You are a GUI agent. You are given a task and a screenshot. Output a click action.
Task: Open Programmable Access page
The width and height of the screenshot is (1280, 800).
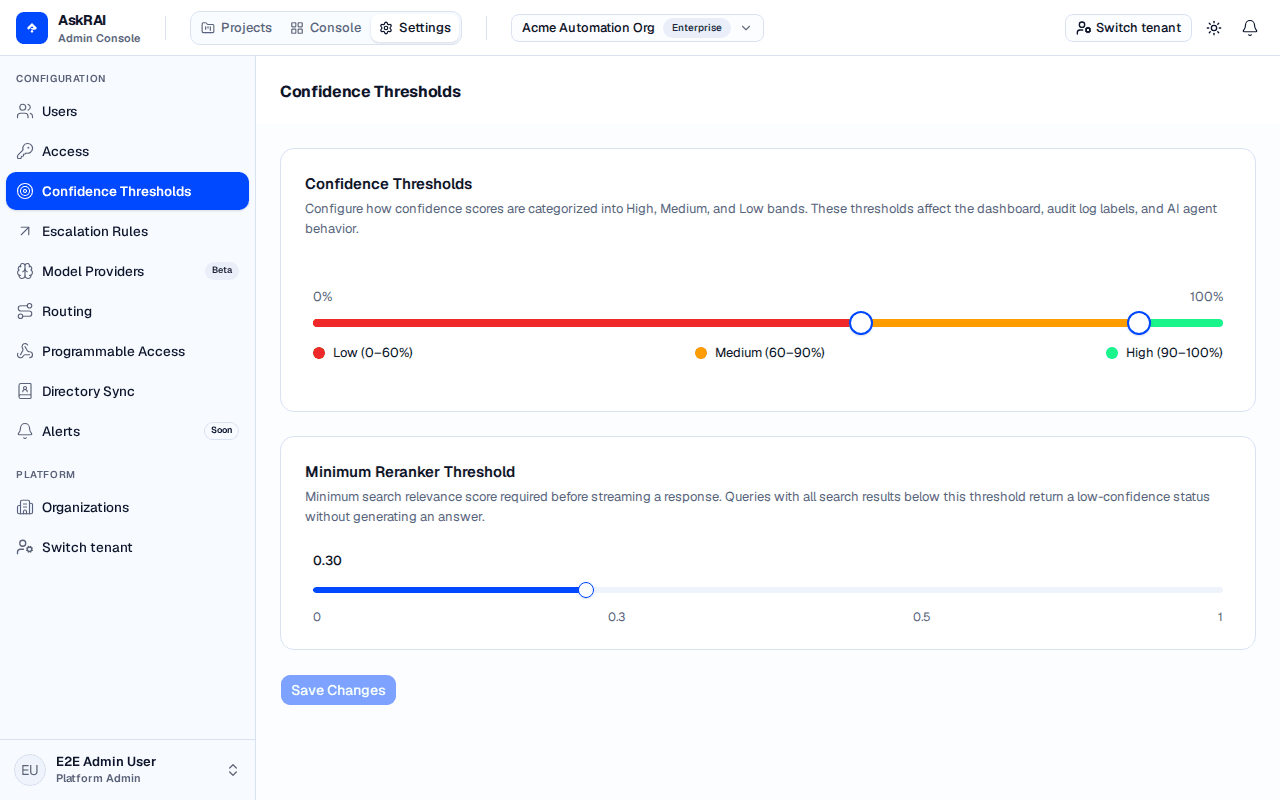[x=127, y=351]
